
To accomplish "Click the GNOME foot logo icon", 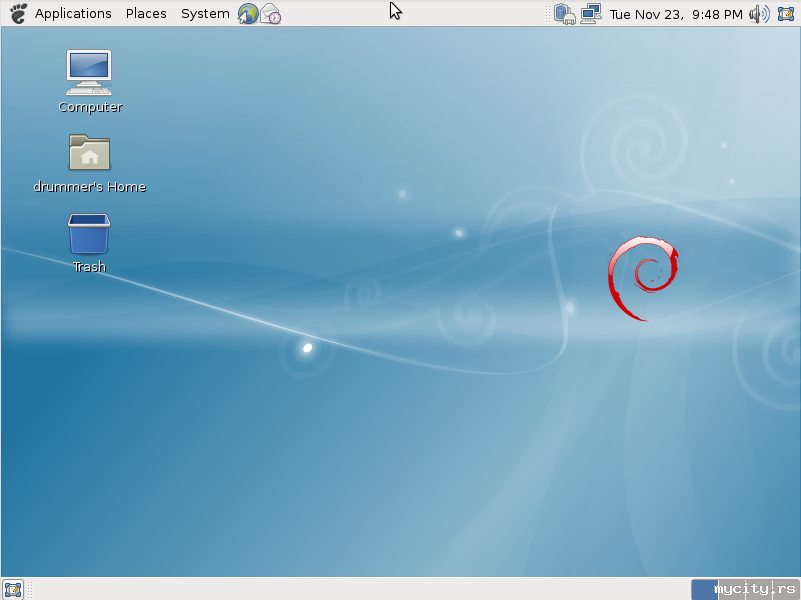I will pyautogui.click(x=18, y=13).
